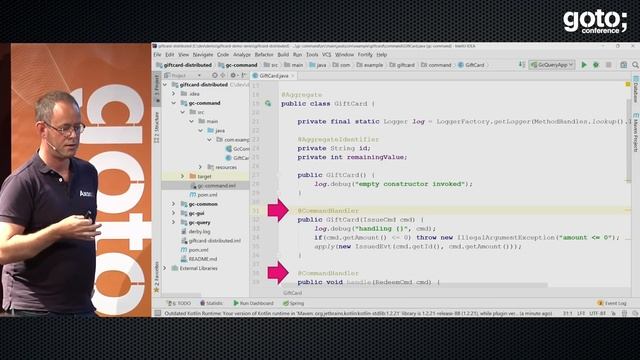The height and width of the screenshot is (360, 640).
Task: Start debugging with the bug icon
Action: 596,64
